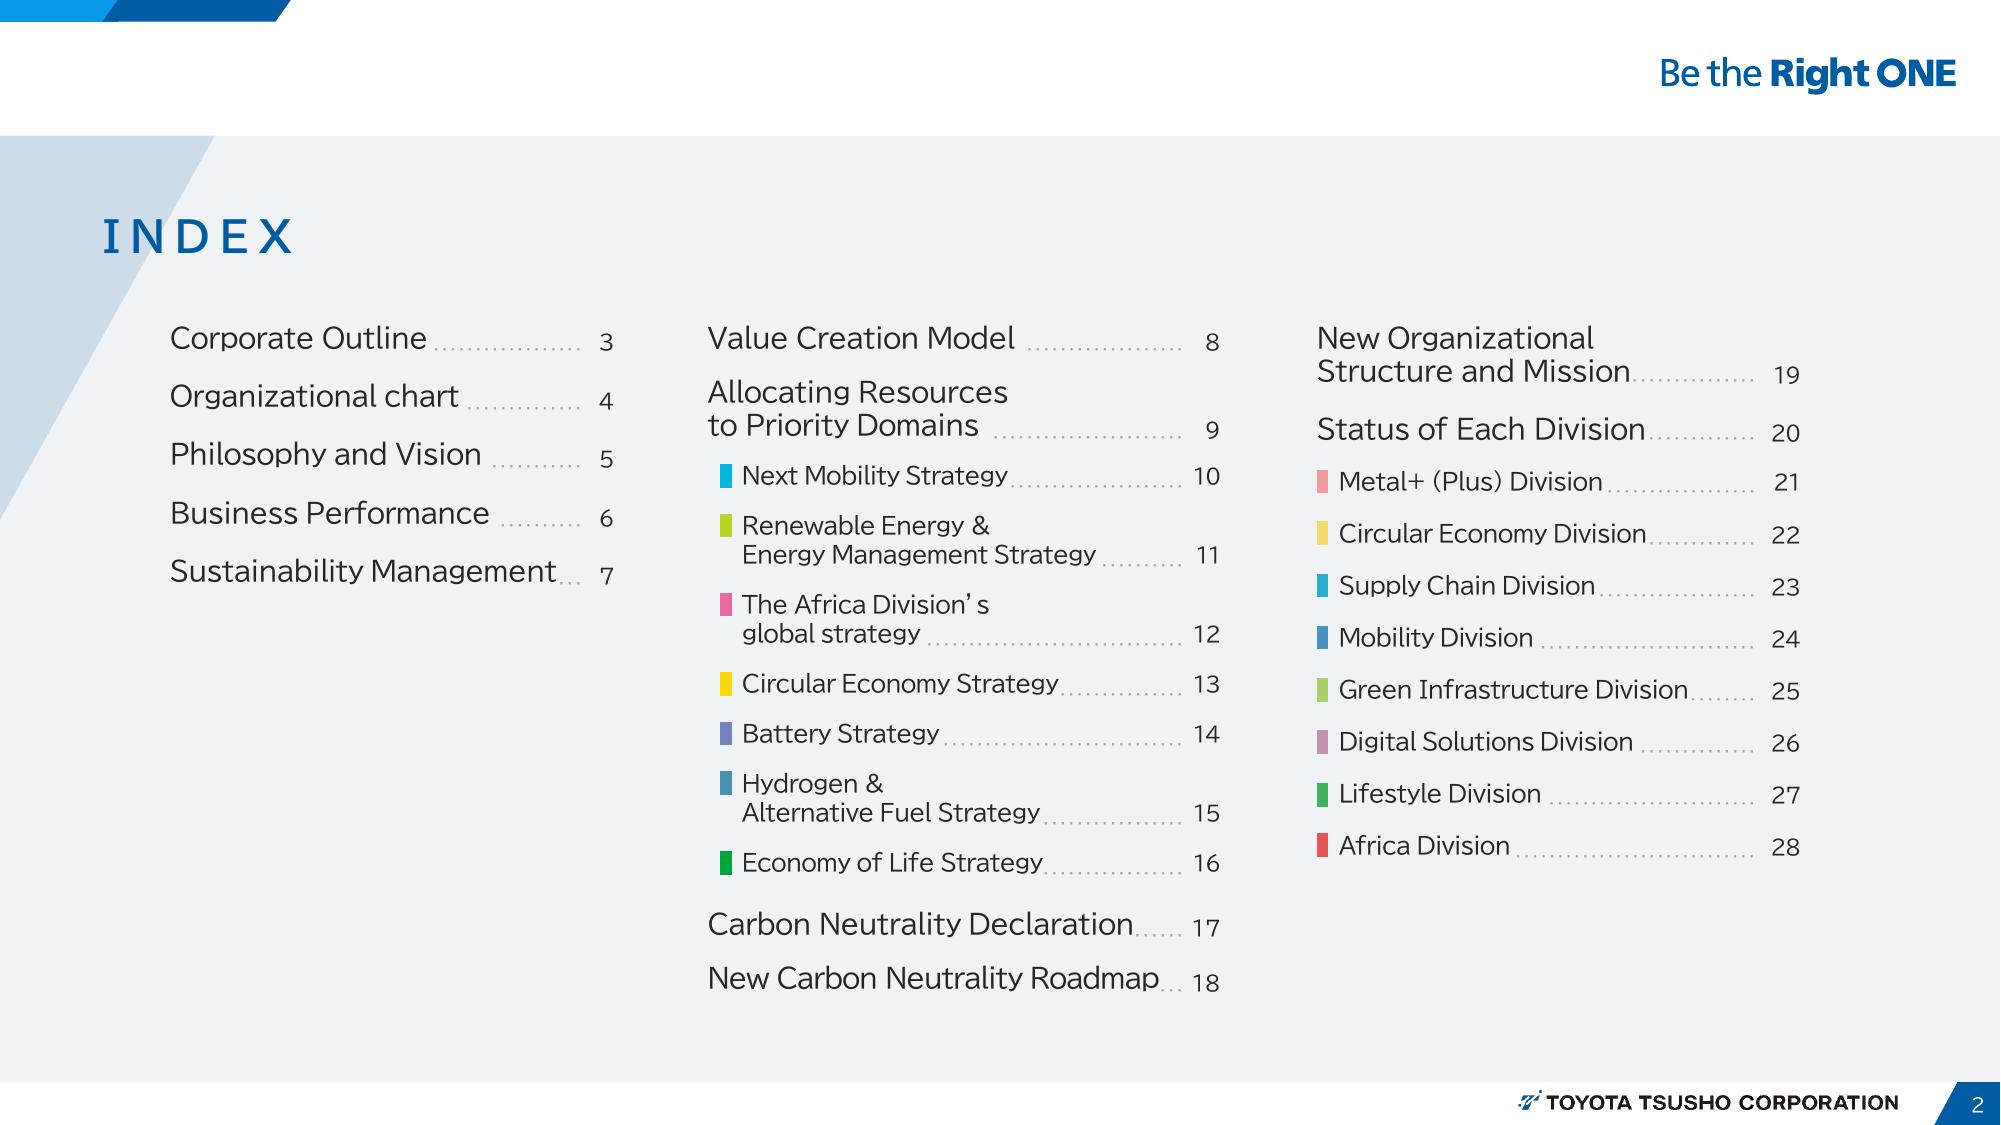Go to New Carbon Neutrality Roadmap
The width and height of the screenshot is (2001, 1125).
[932, 979]
